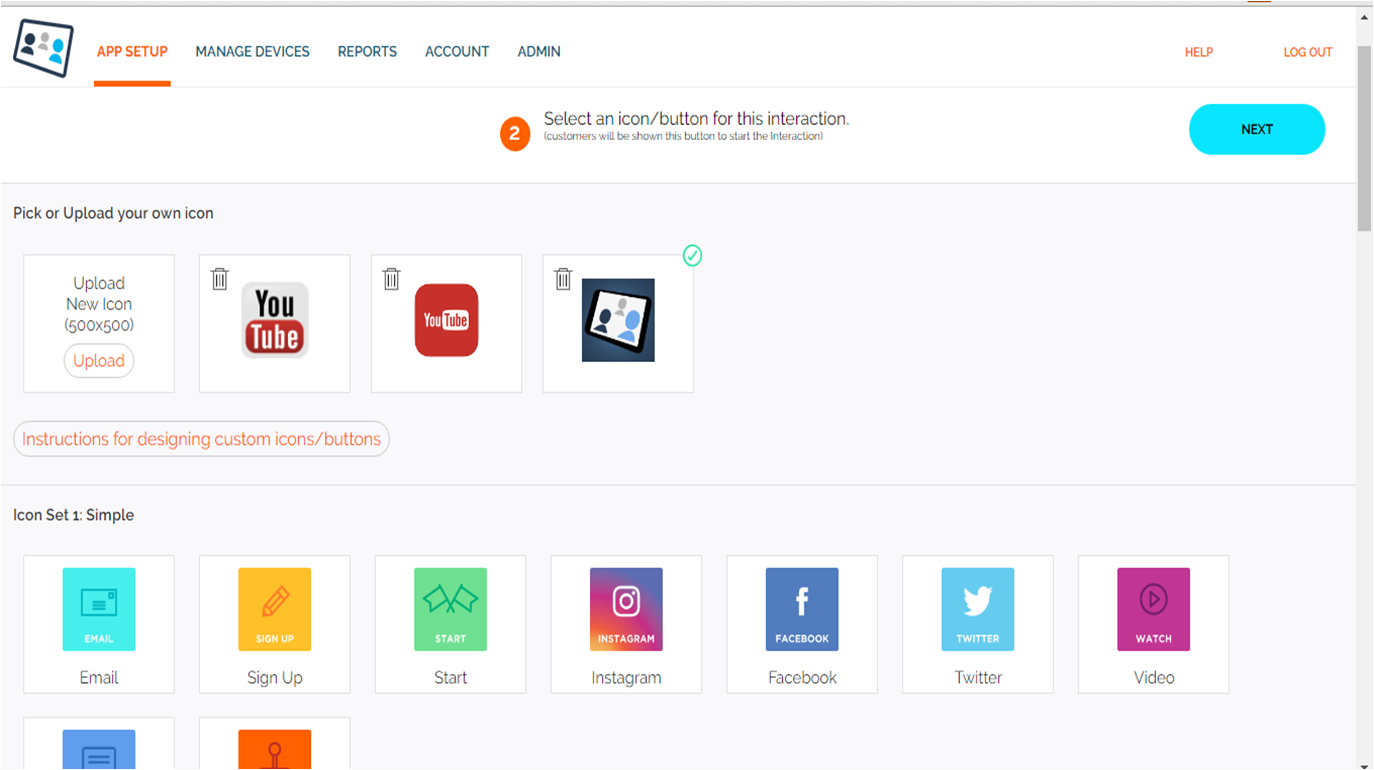This screenshot has height=770, width=1374.
Task: Click 'Icon Set 1: Simple' heading
Action: pyautogui.click(x=73, y=515)
